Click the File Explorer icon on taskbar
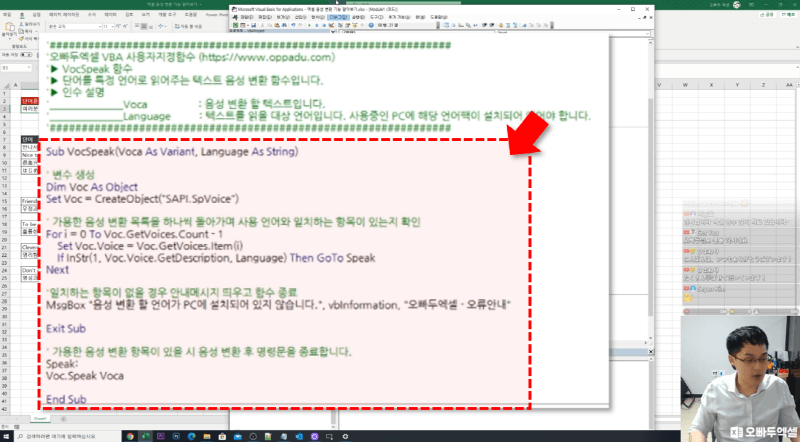The width and height of the screenshot is (800, 442). pyautogui.click(x=207, y=436)
